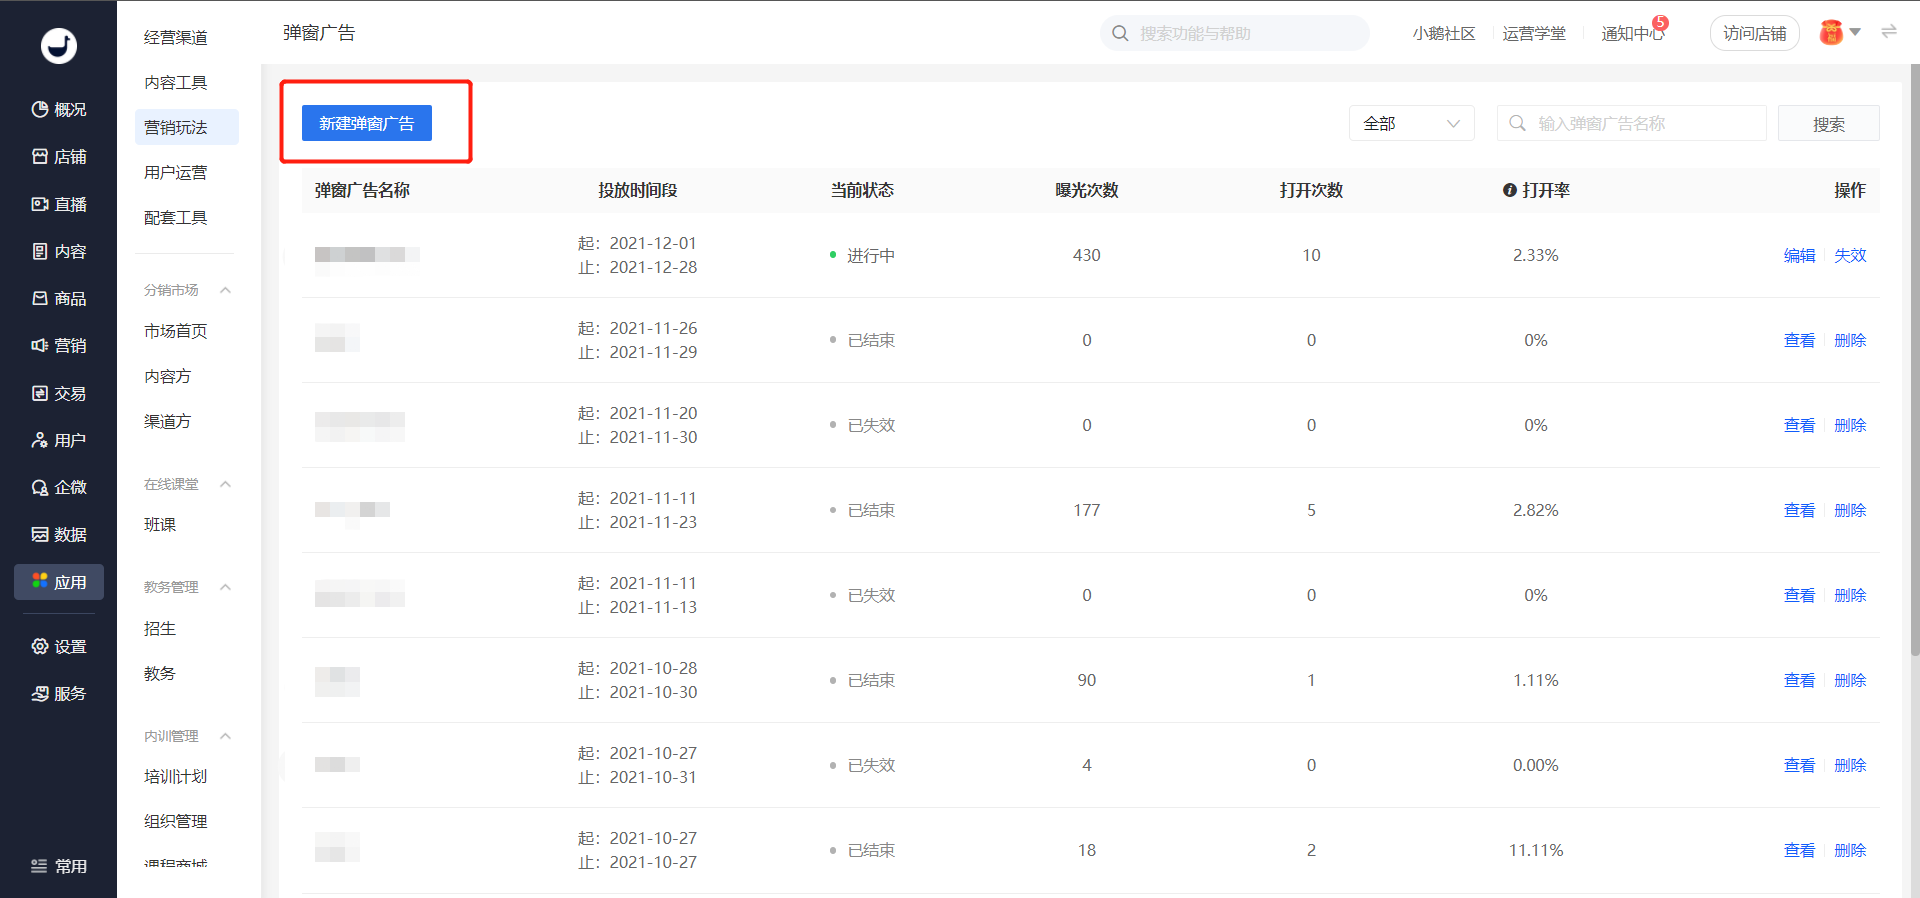Screen dimensions: 1920x898
Task: Select the 用户运营 submenu item
Action: (x=176, y=172)
